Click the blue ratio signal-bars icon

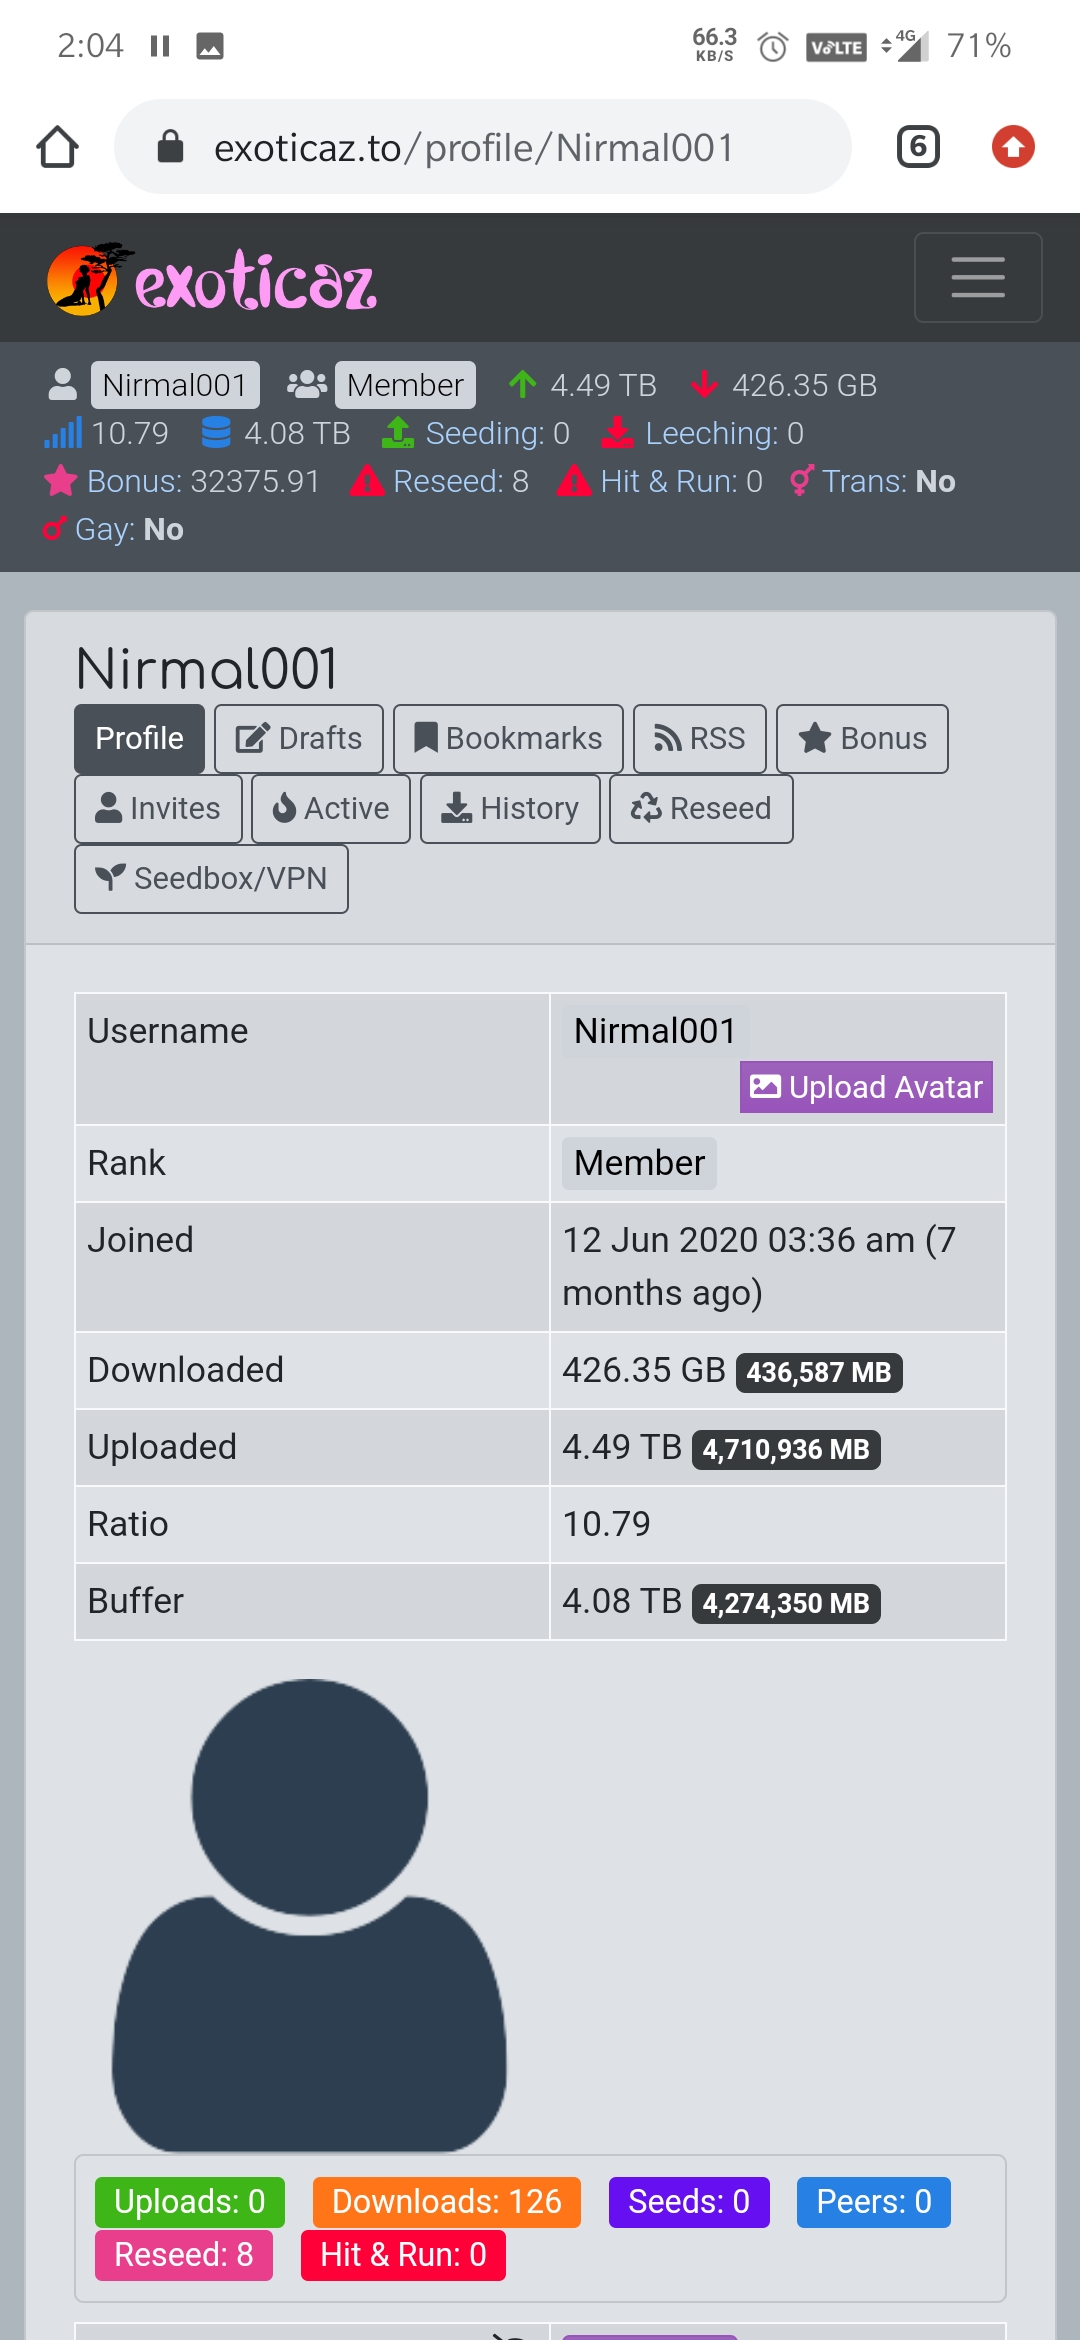click(x=62, y=433)
